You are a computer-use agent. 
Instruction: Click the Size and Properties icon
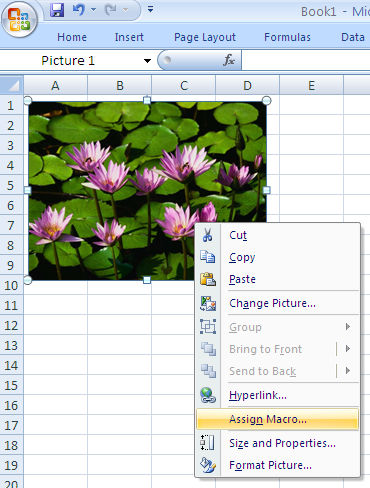(208, 443)
